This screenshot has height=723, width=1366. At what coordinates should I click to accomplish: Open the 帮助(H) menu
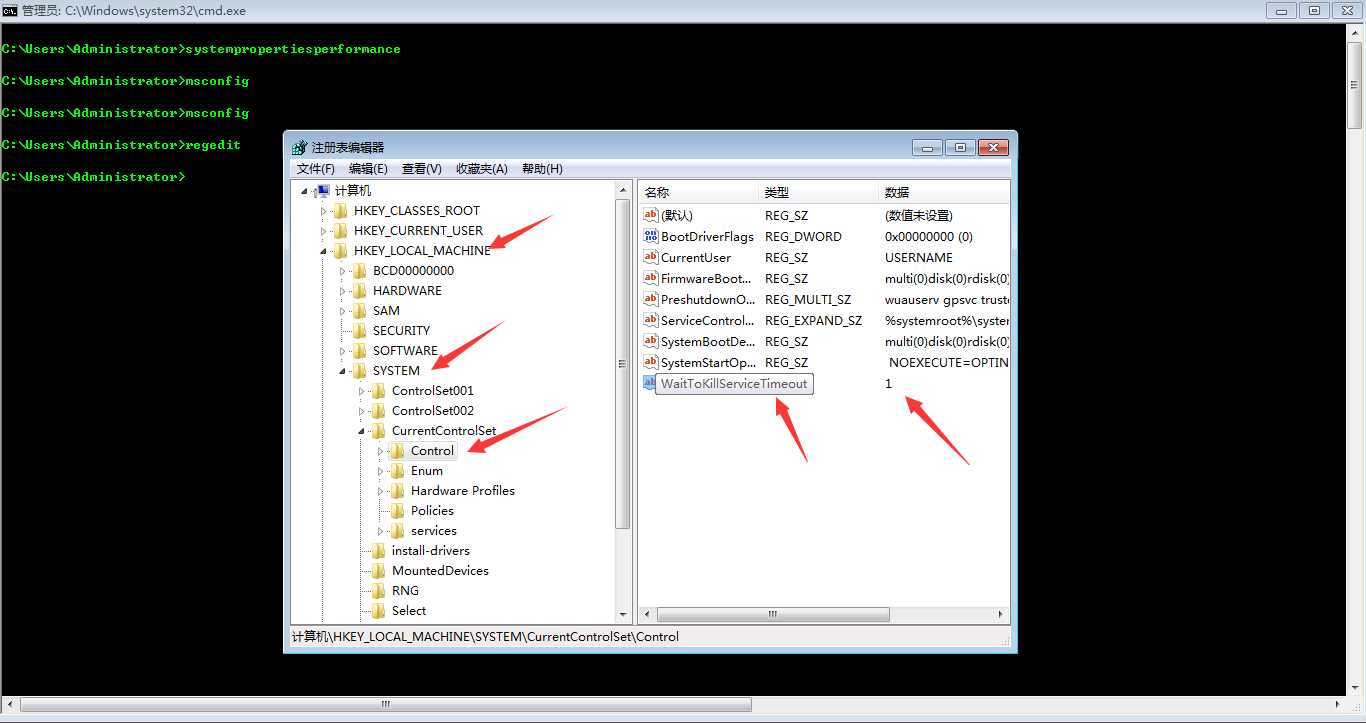[x=542, y=169]
